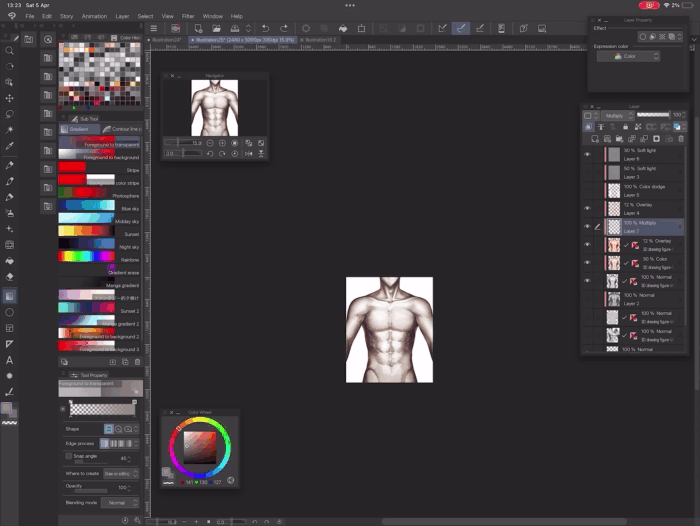The width and height of the screenshot is (700, 526).
Task: Choose the Lasso selection tool
Action: click(10, 115)
